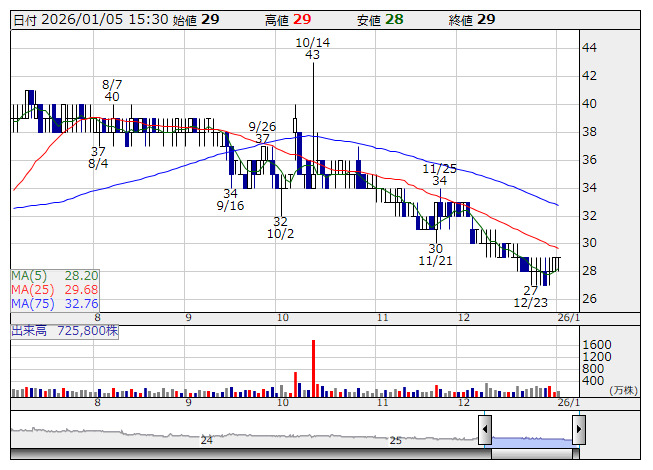
Task: Click the 出来高 725,800株 volume label
Action: tap(65, 329)
